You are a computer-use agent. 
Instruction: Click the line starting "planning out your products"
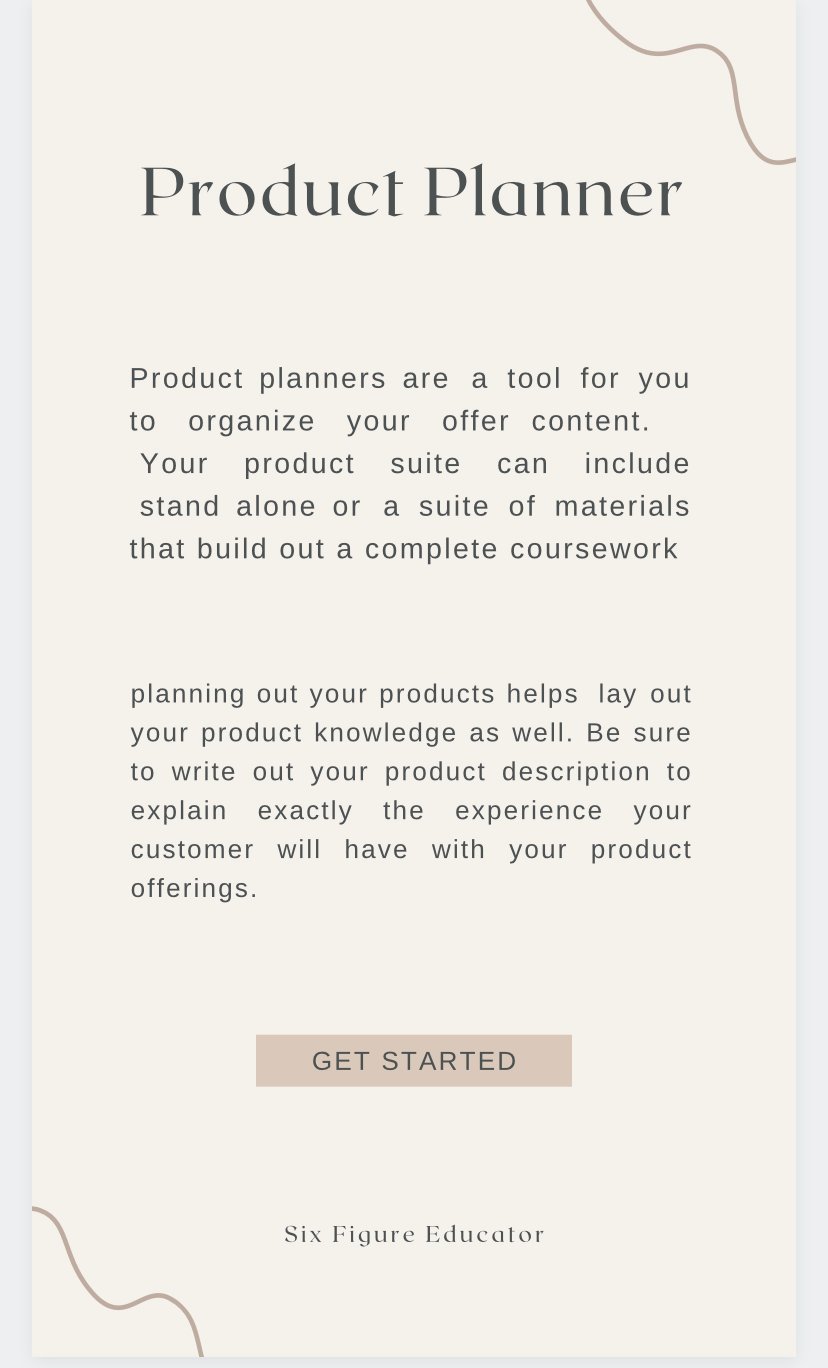pyautogui.click(x=411, y=694)
